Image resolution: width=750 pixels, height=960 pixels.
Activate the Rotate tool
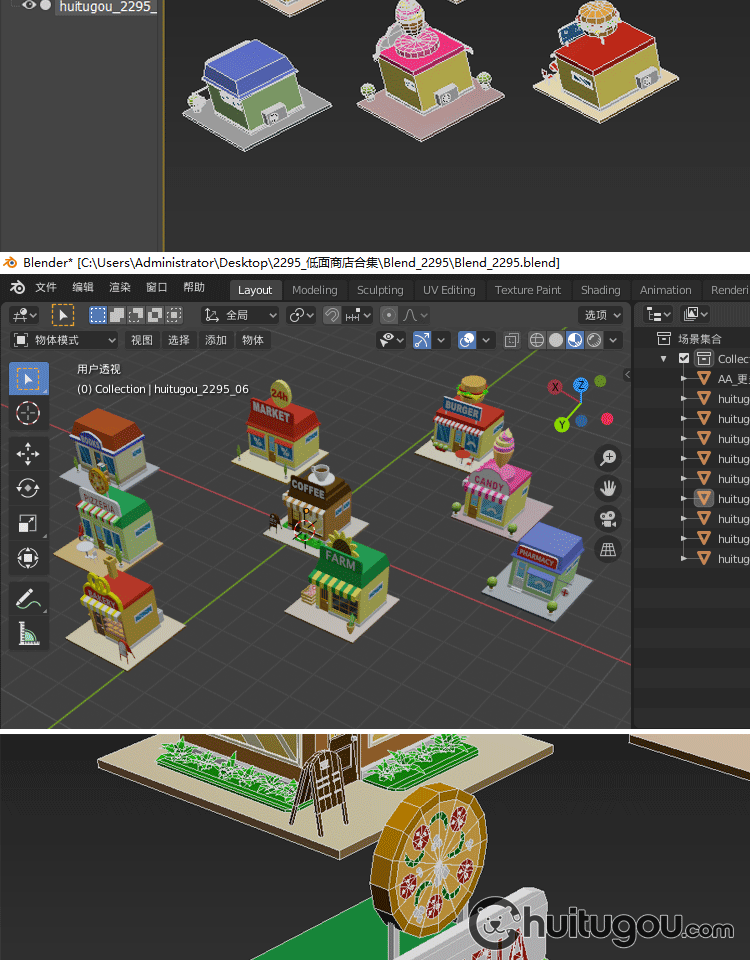[28, 488]
